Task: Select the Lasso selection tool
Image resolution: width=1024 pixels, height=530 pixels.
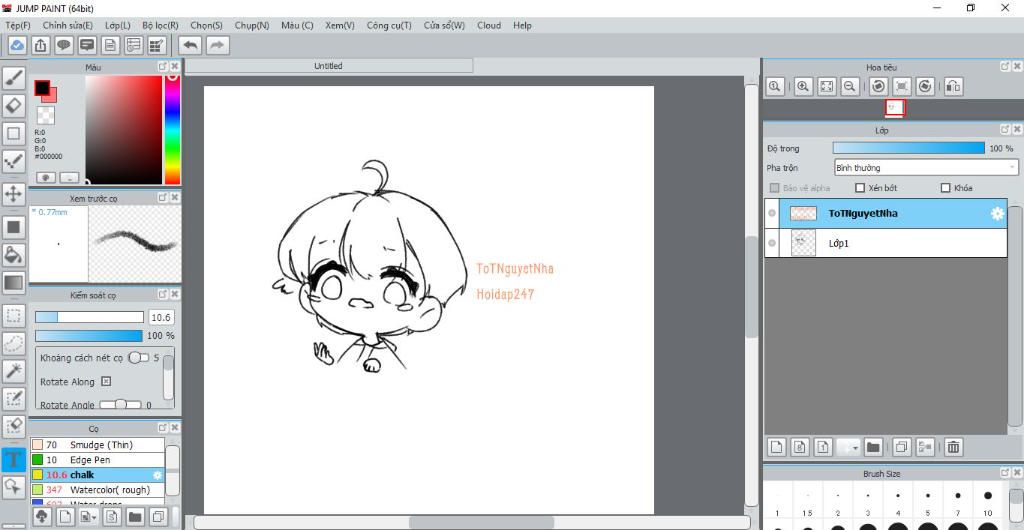Action: tap(14, 343)
